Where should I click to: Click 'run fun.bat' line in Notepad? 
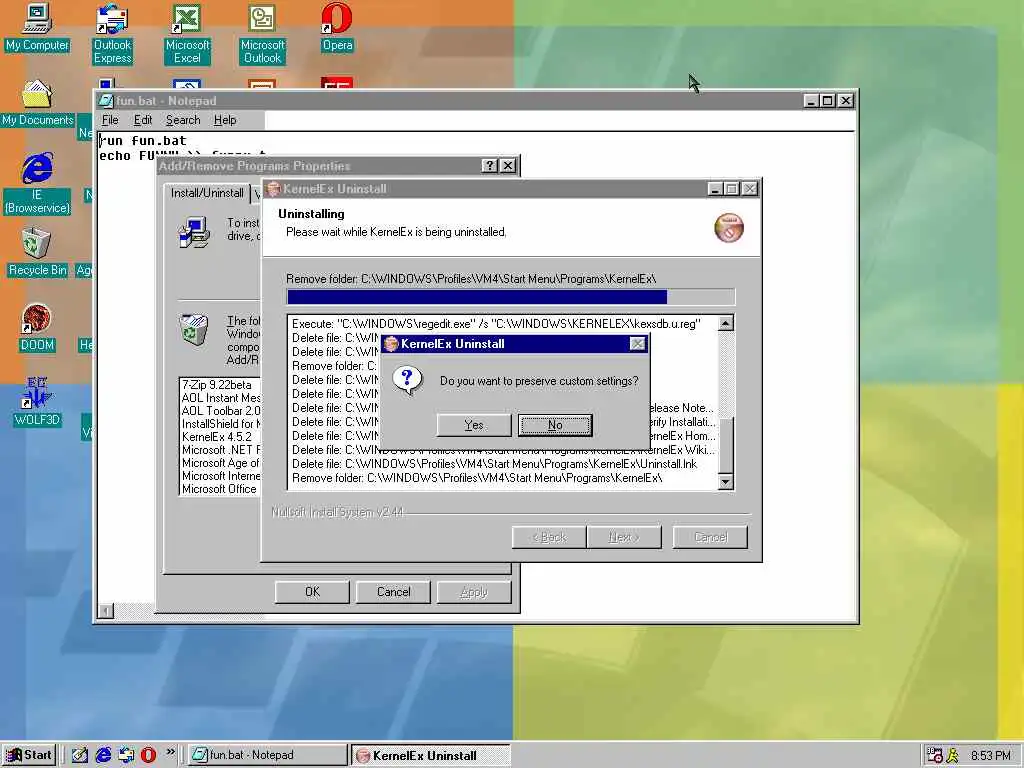pyautogui.click(x=143, y=140)
